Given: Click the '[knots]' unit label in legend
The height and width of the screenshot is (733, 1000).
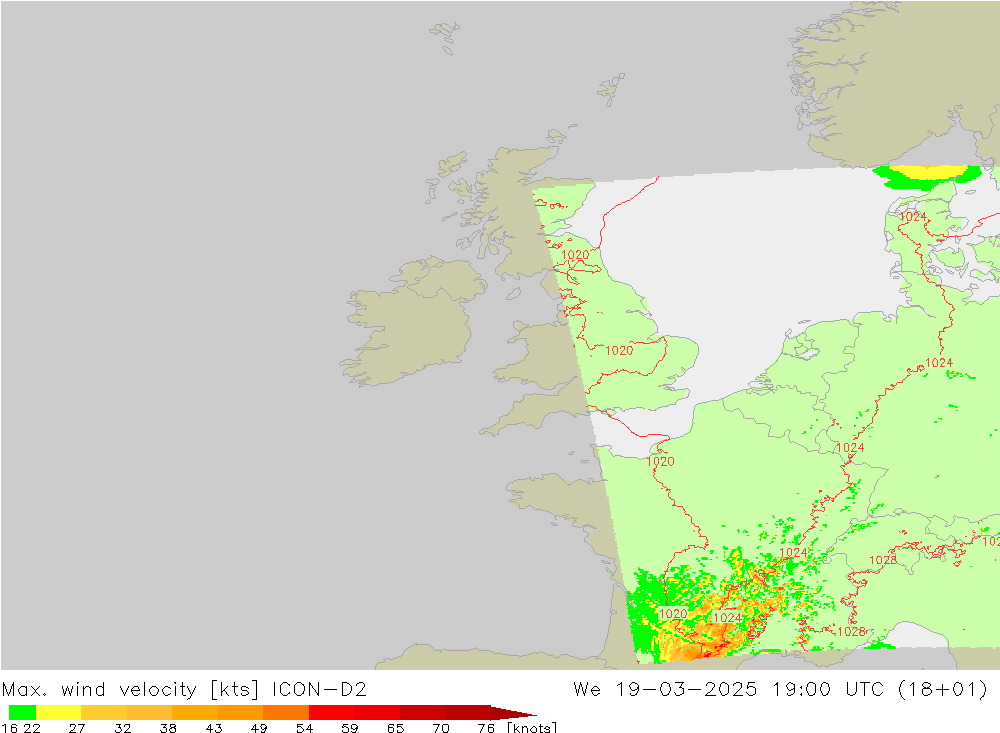Looking at the screenshot, I should 532,727.
